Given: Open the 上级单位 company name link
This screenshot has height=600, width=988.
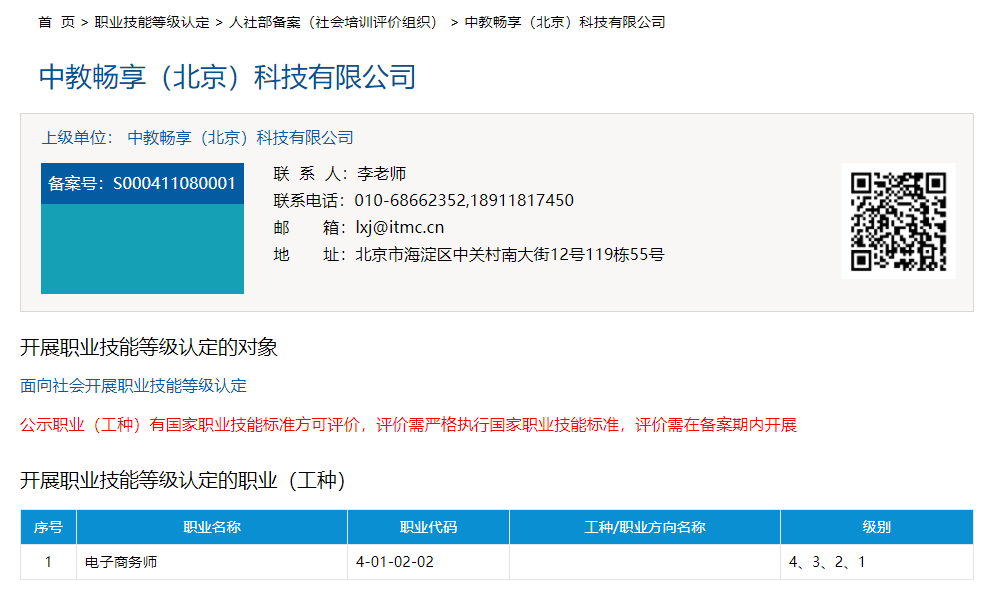Looking at the screenshot, I should [x=241, y=138].
